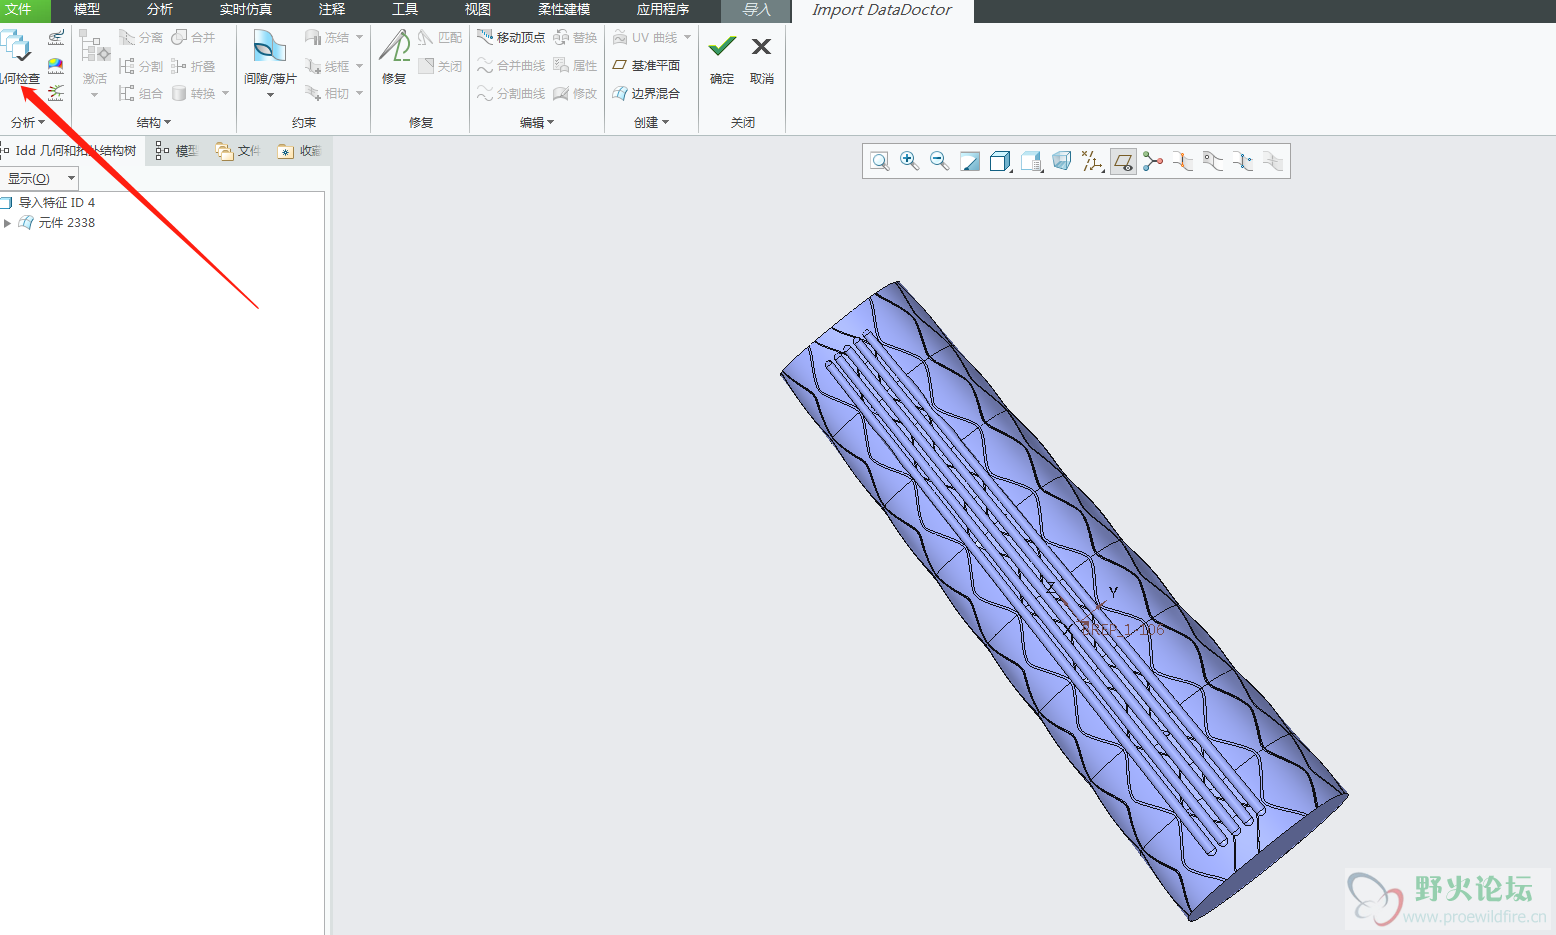Switch to the 实时仿真 ribbon tab

(246, 10)
